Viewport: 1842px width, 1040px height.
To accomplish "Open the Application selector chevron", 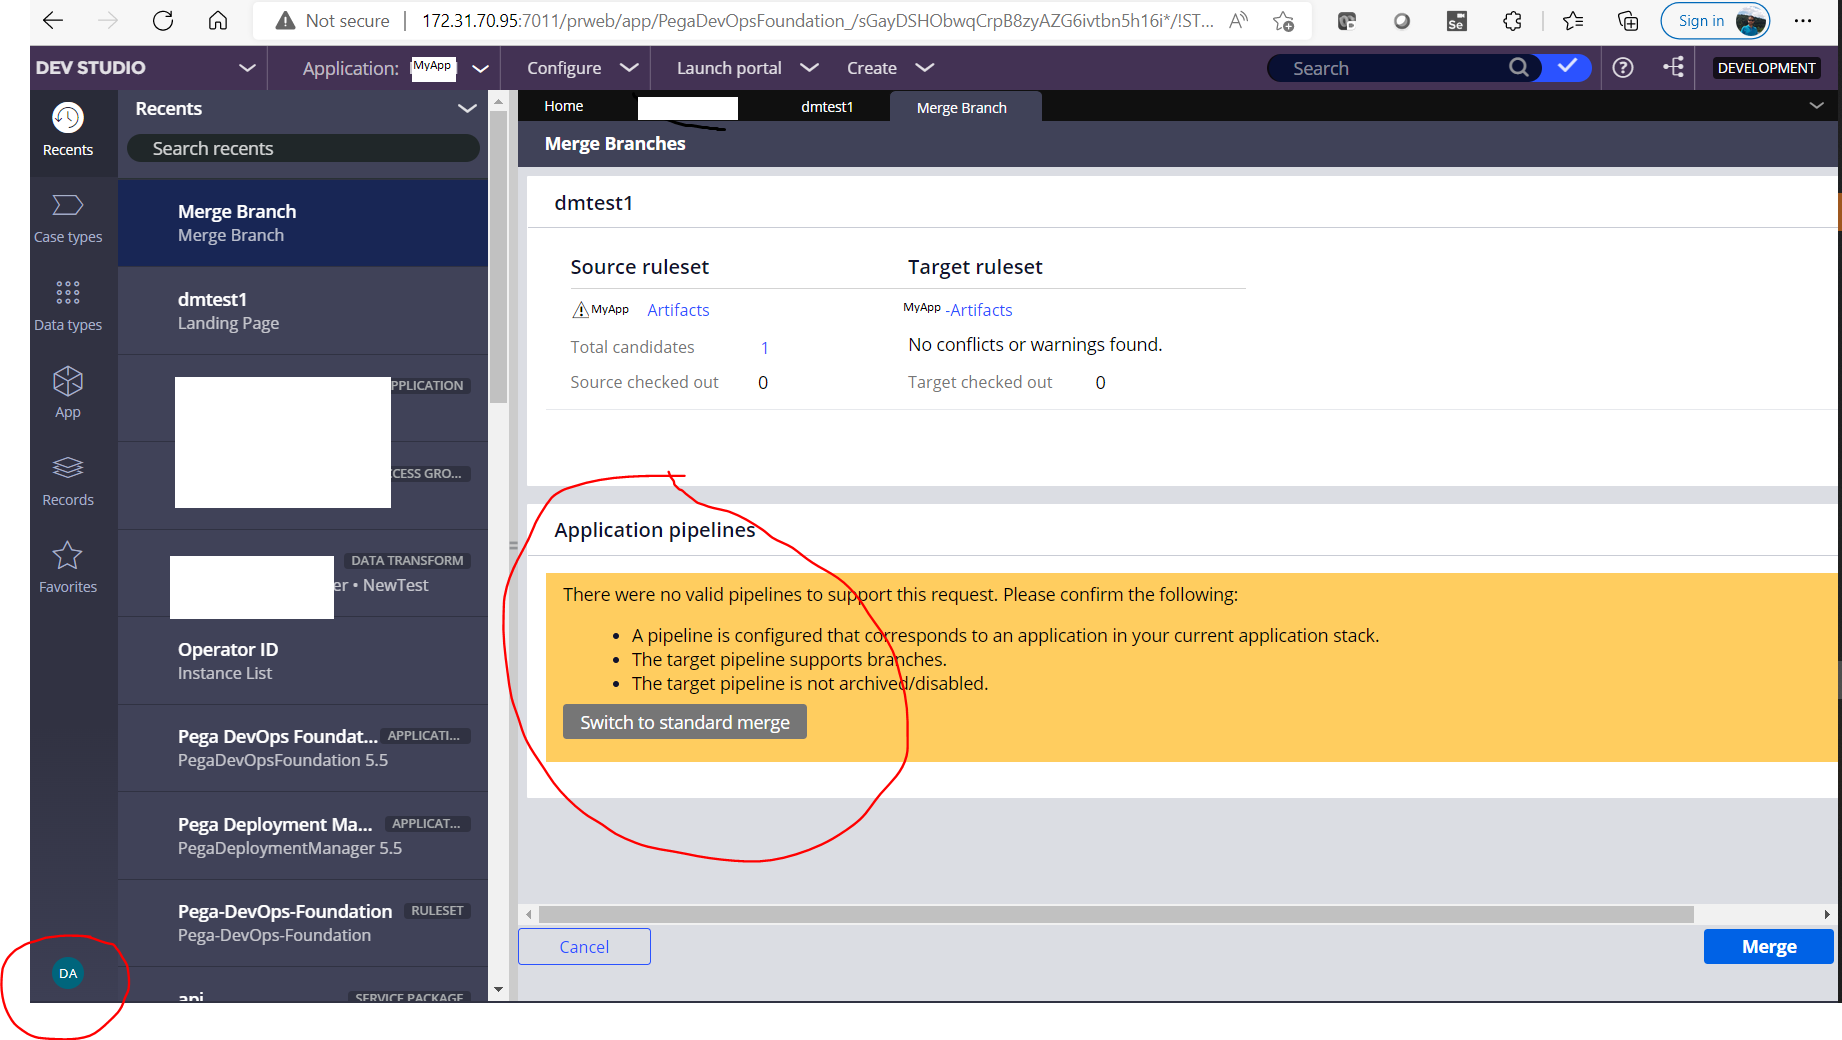I will [481, 67].
